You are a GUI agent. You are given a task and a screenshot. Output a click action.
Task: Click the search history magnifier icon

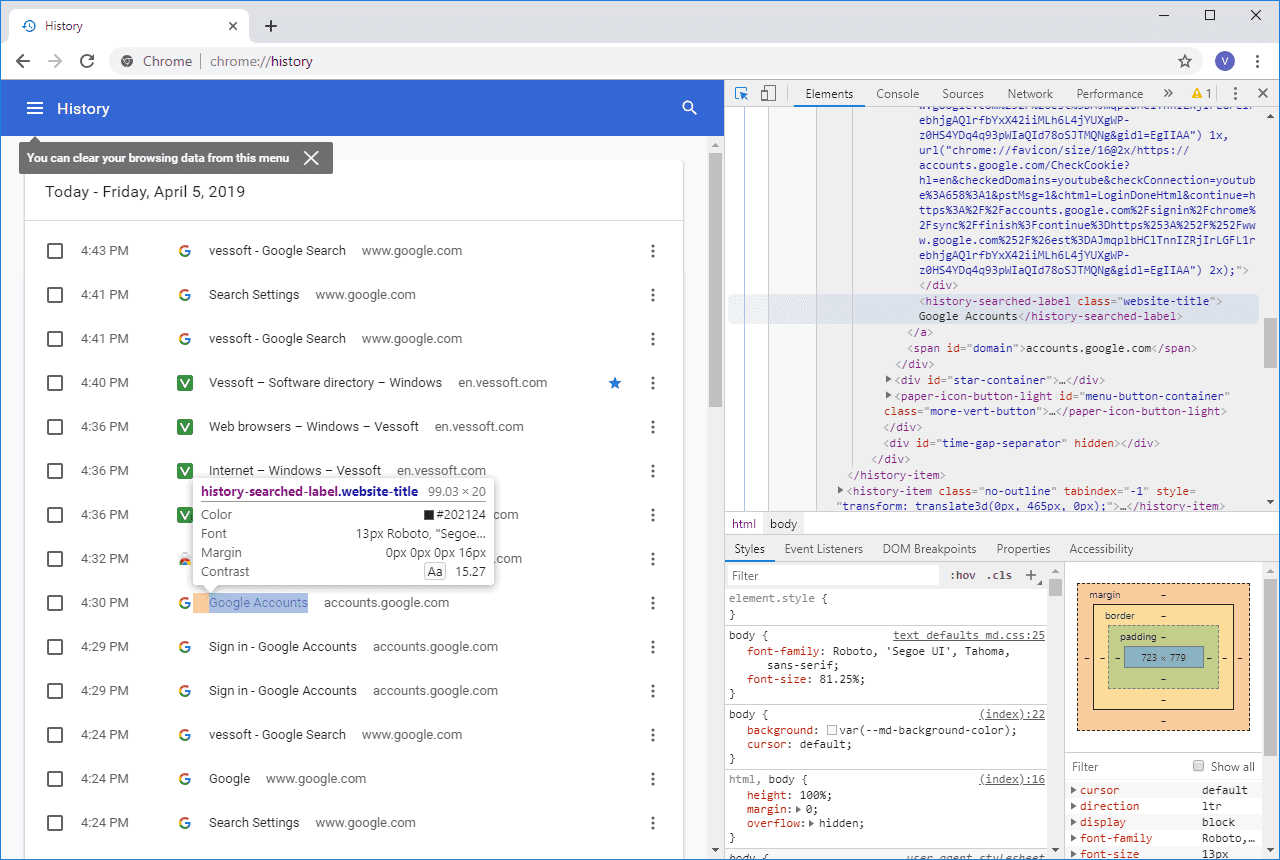(x=689, y=108)
